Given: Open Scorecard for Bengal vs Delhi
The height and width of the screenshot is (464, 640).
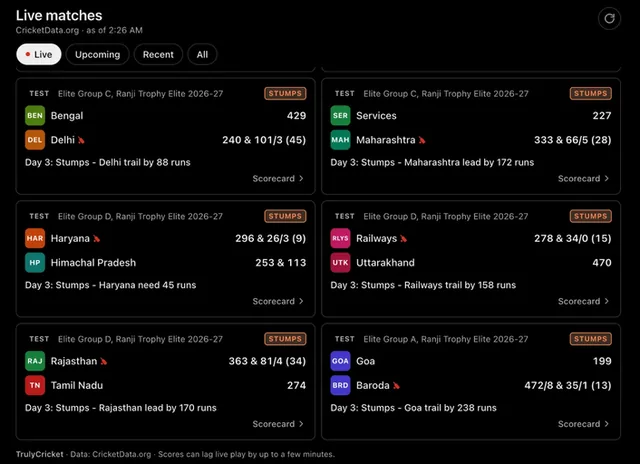Looking at the screenshot, I should point(278,178).
